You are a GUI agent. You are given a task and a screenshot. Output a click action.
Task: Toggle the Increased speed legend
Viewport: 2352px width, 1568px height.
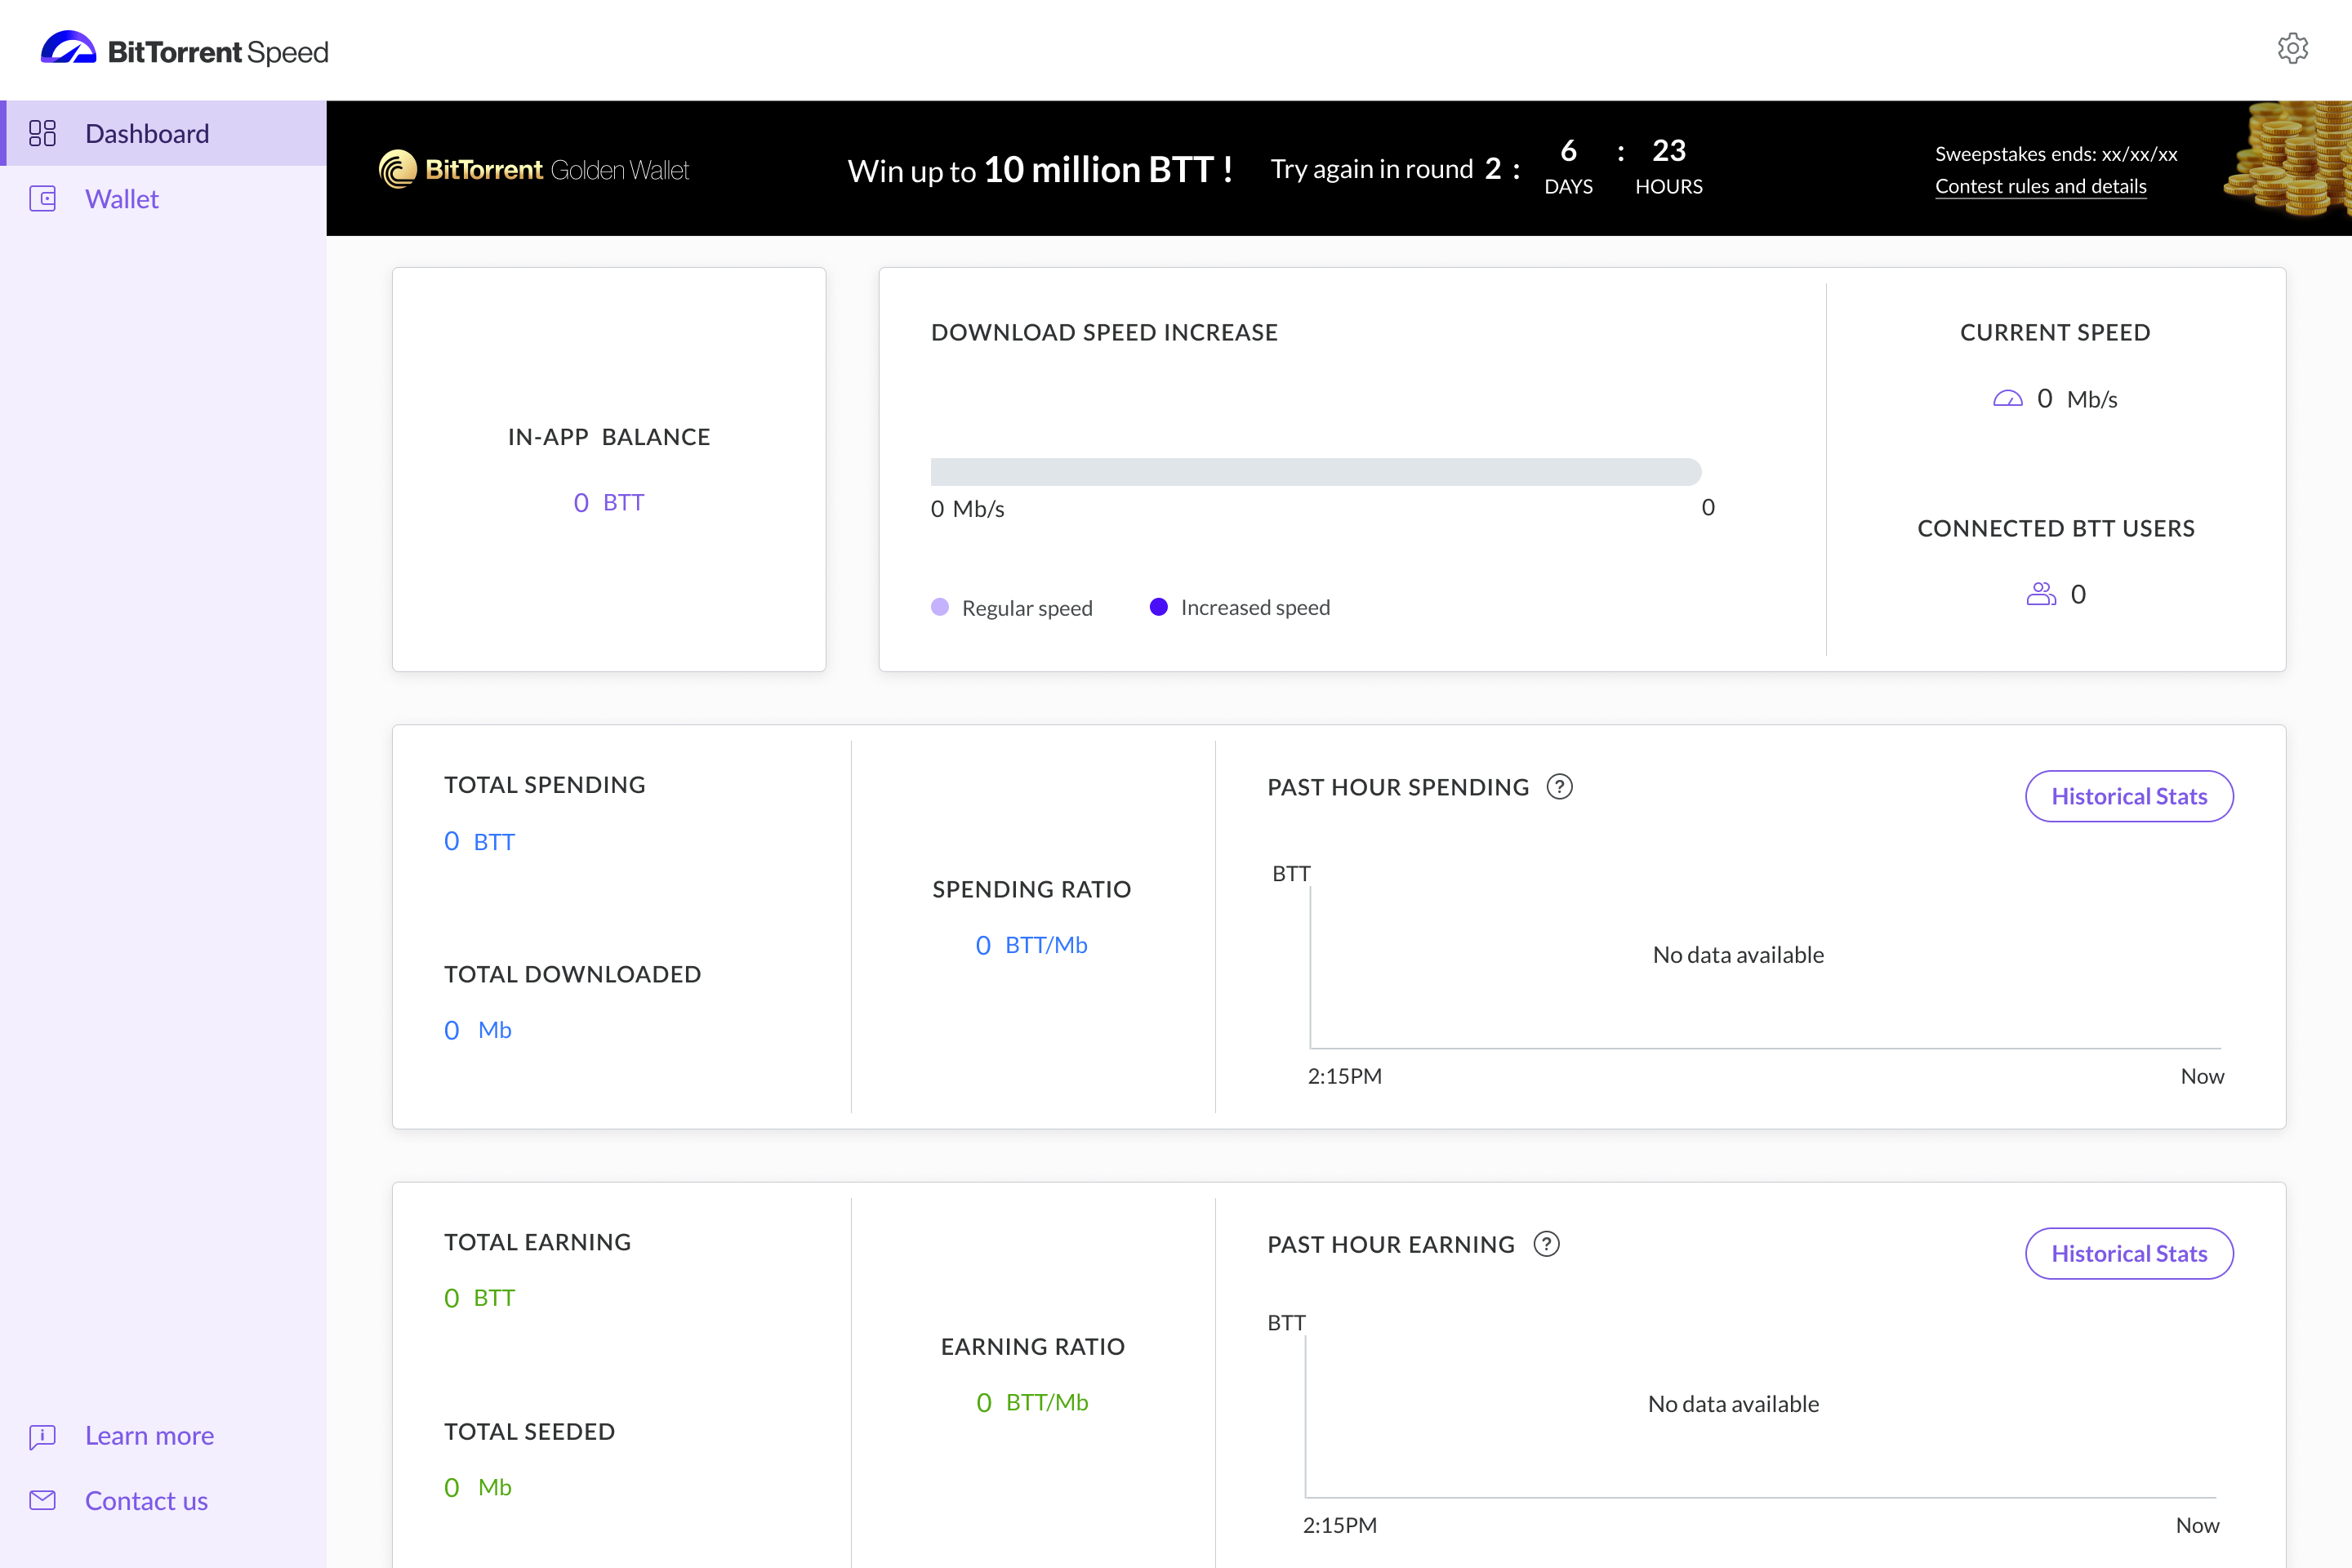click(1239, 607)
